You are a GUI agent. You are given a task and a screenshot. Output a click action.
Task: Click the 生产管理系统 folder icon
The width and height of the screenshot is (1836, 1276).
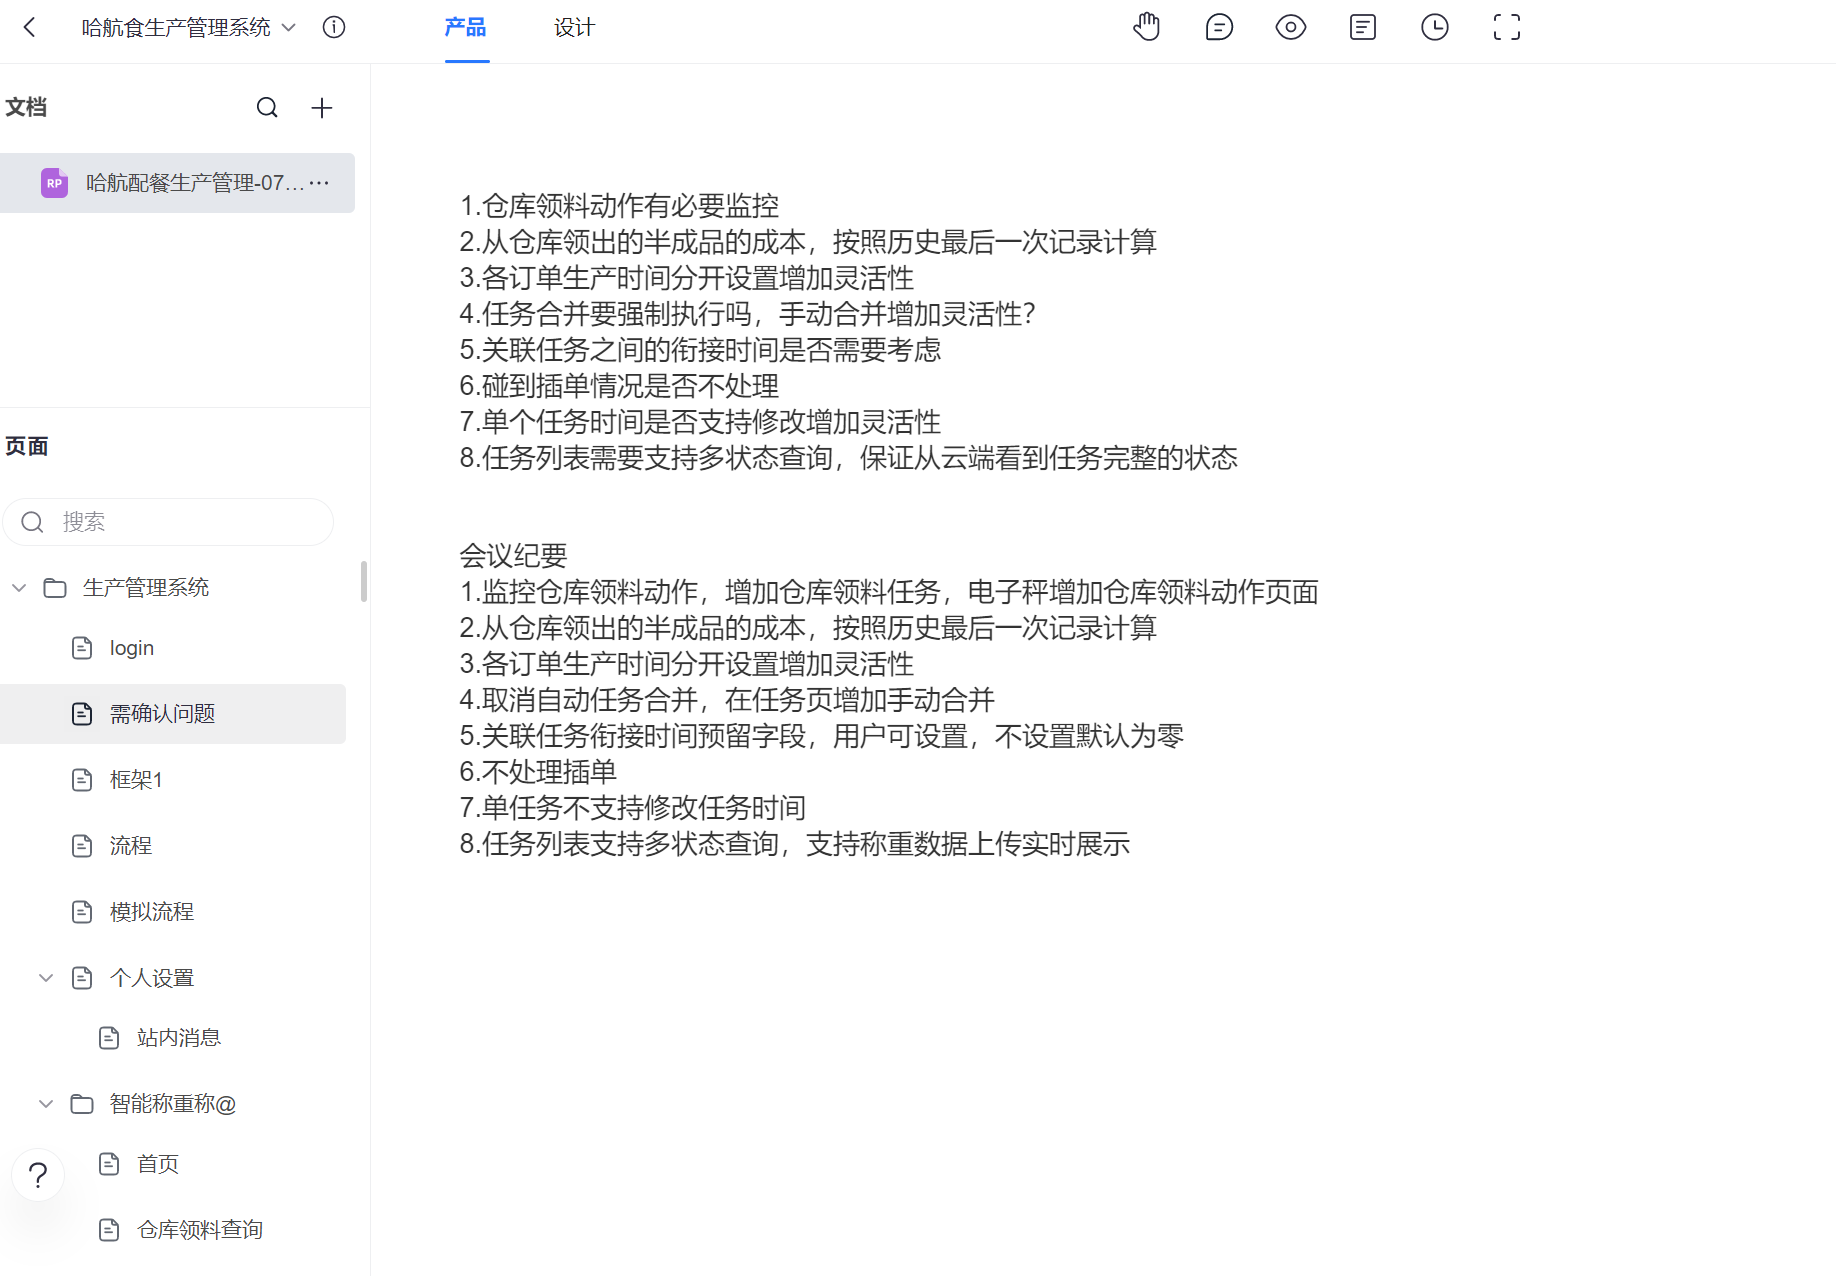pos(55,588)
